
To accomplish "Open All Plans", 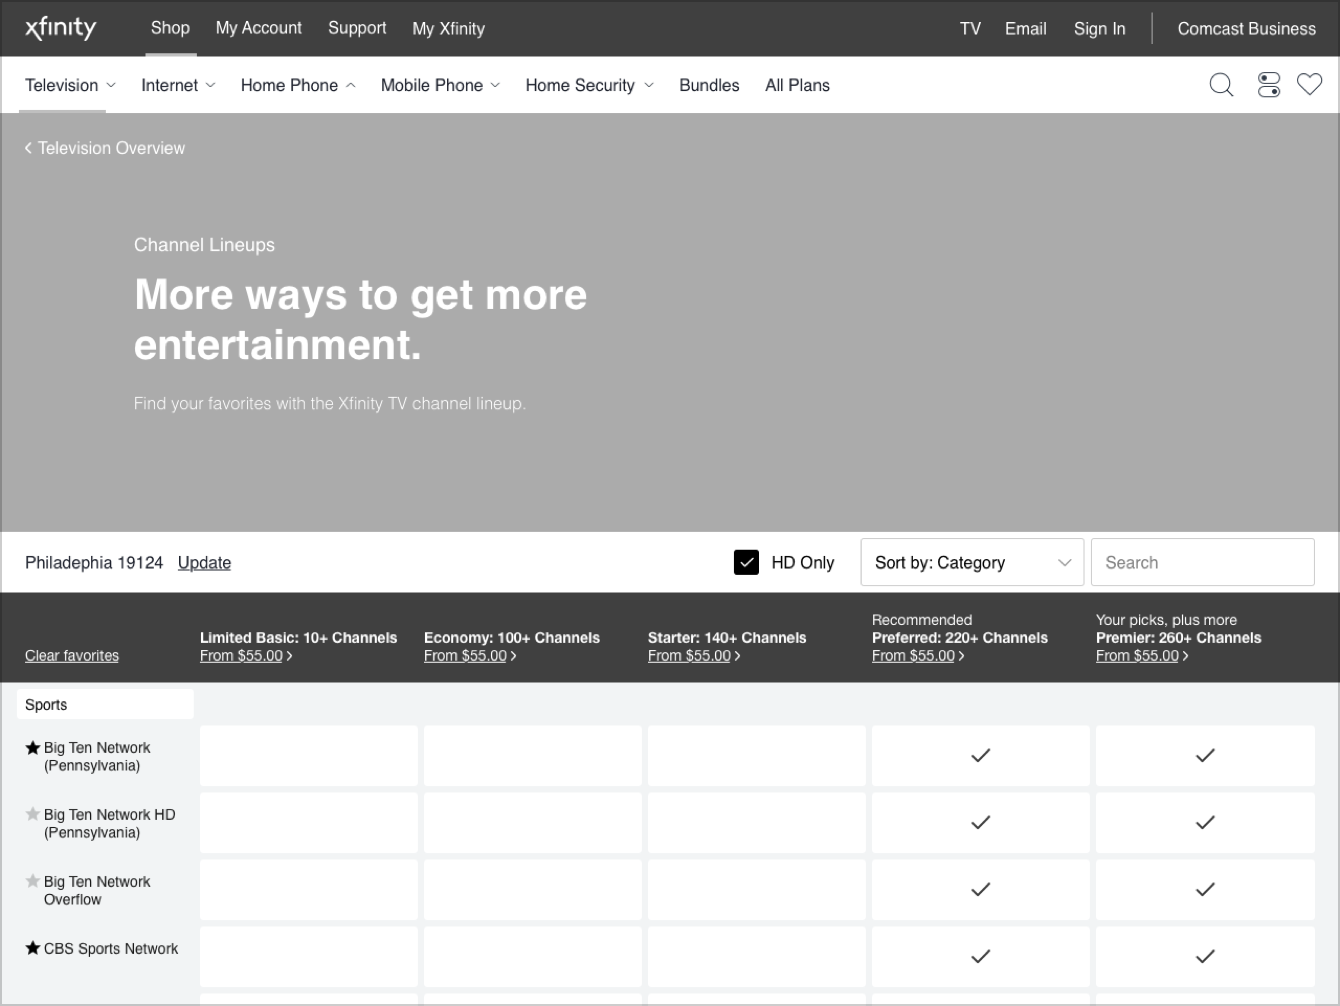I will [797, 86].
